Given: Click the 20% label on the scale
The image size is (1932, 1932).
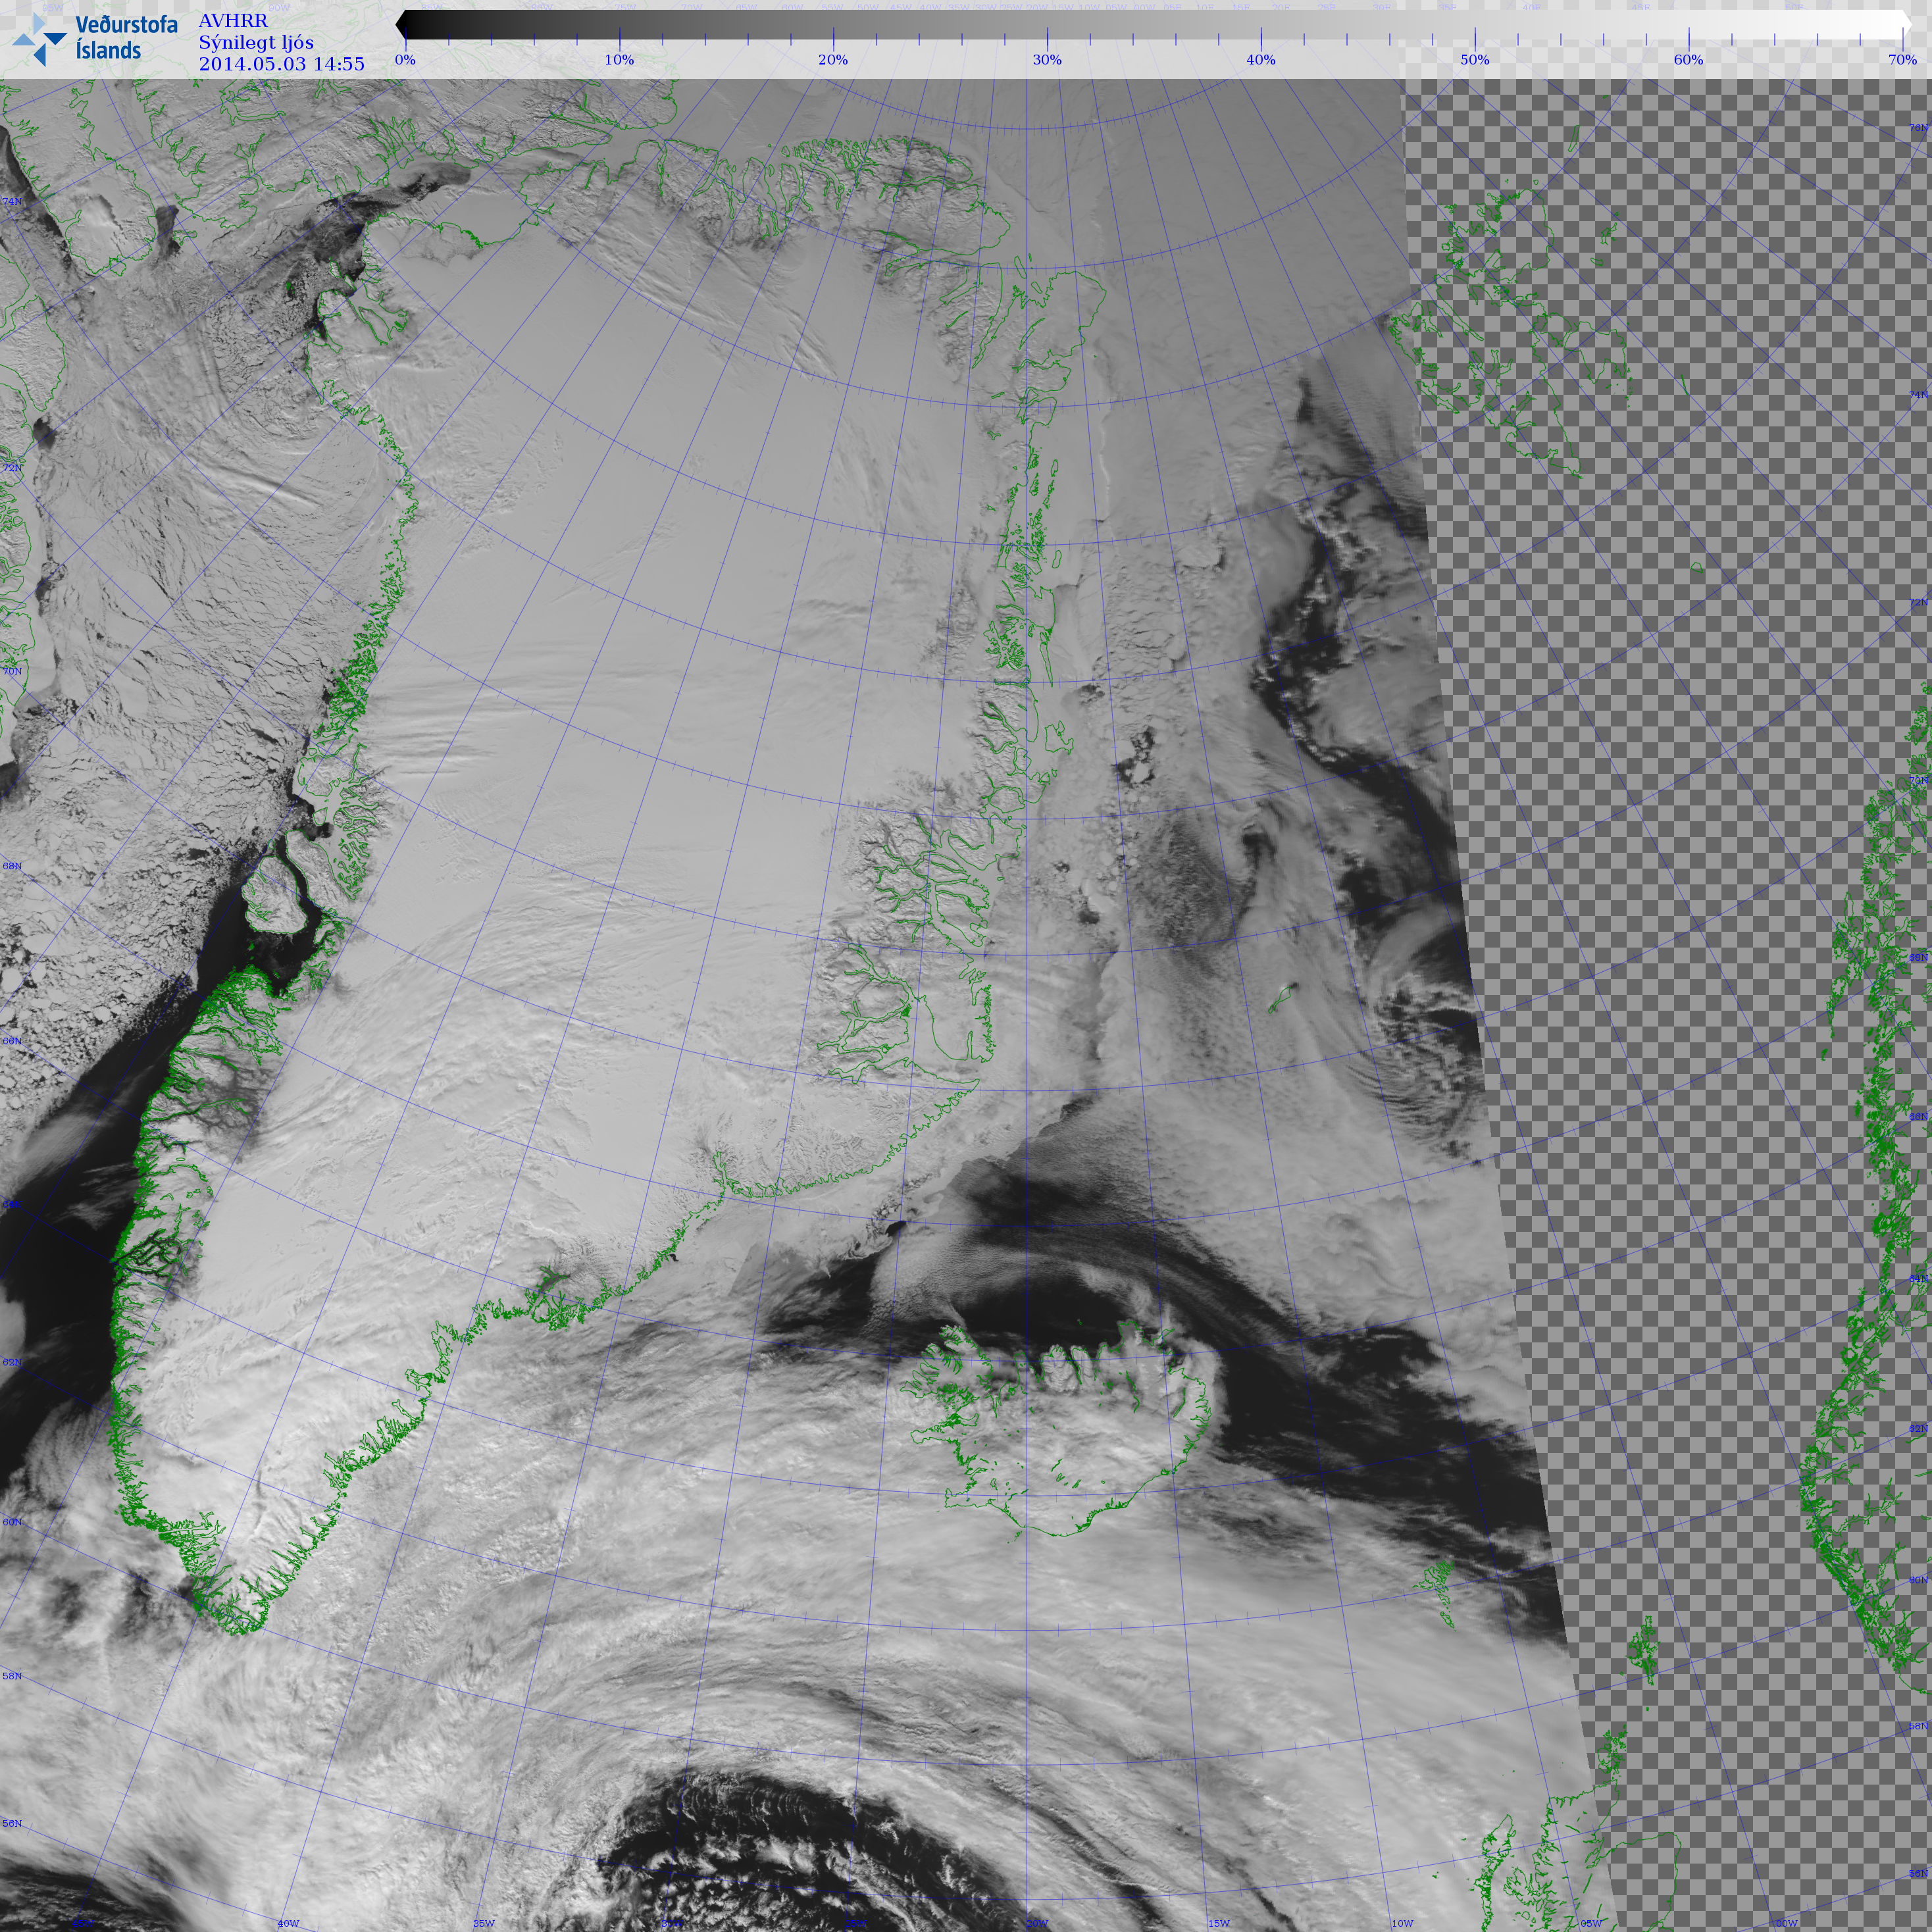Looking at the screenshot, I should [833, 60].
